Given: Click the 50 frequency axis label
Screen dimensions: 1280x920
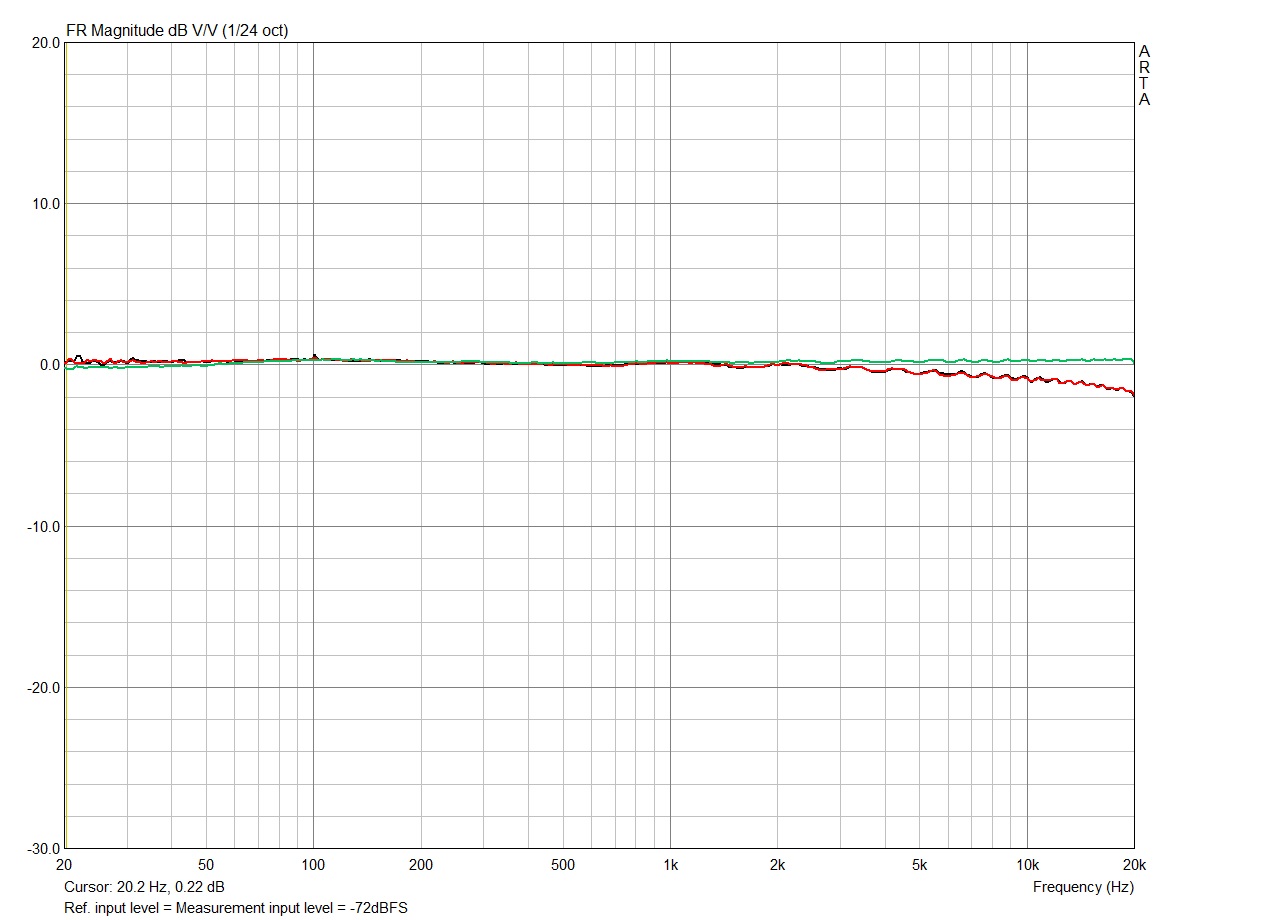Looking at the screenshot, I should pos(206,865).
